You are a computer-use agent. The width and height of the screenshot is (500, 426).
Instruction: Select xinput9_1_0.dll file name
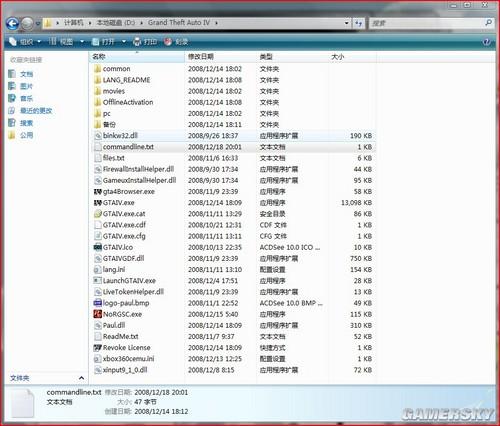(x=125, y=370)
